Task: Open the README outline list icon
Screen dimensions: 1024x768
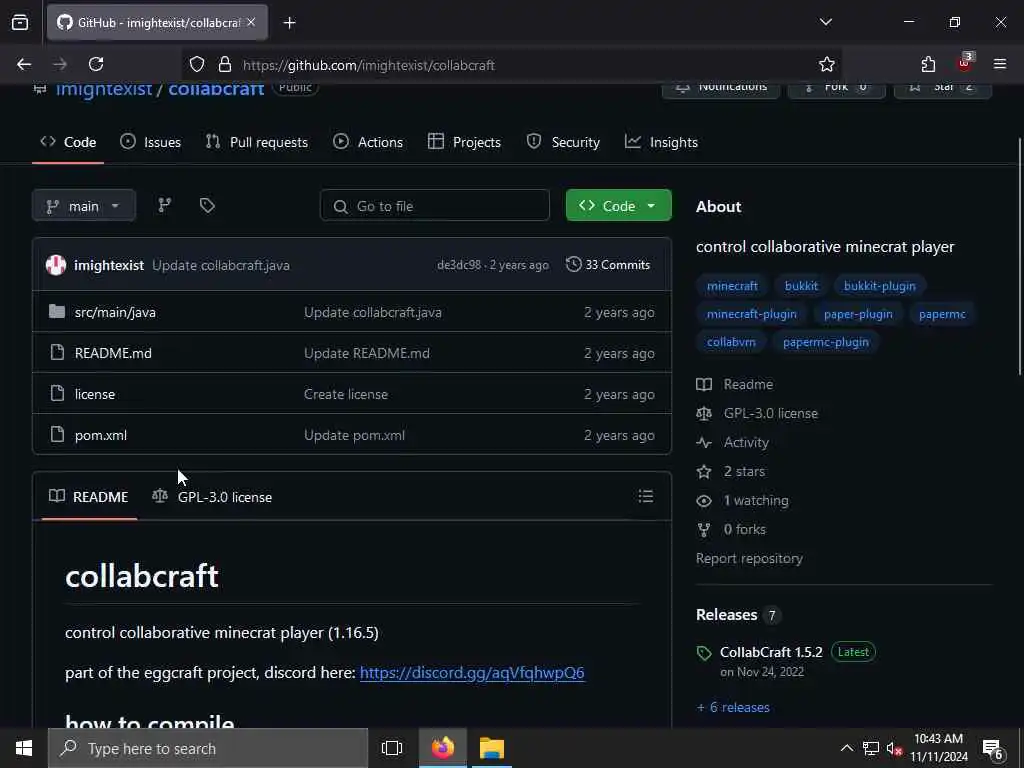Action: 645,496
